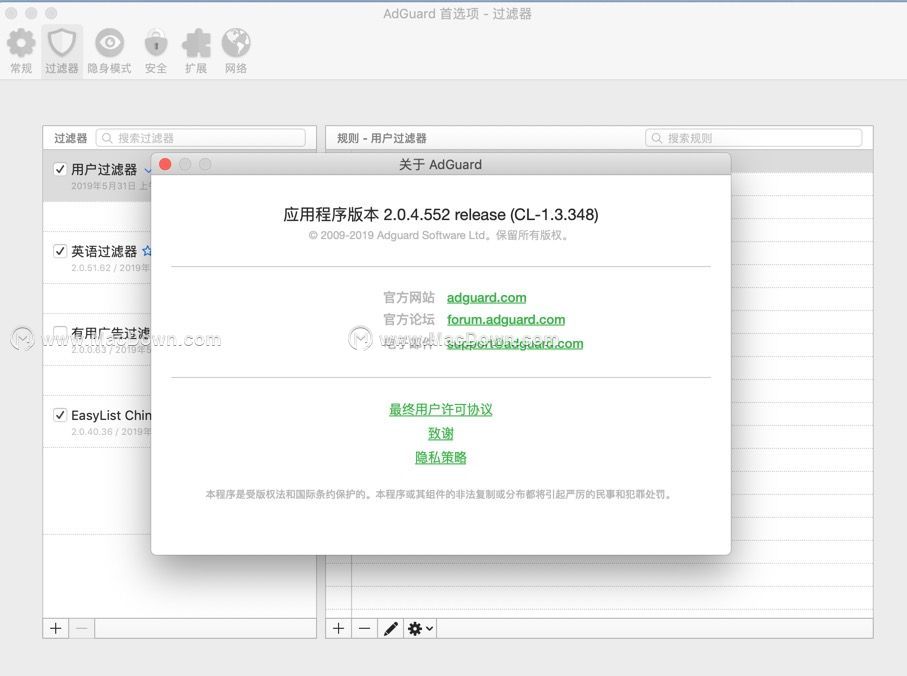Click the support@adguard.com email link
This screenshot has height=676, width=907.
(x=515, y=343)
